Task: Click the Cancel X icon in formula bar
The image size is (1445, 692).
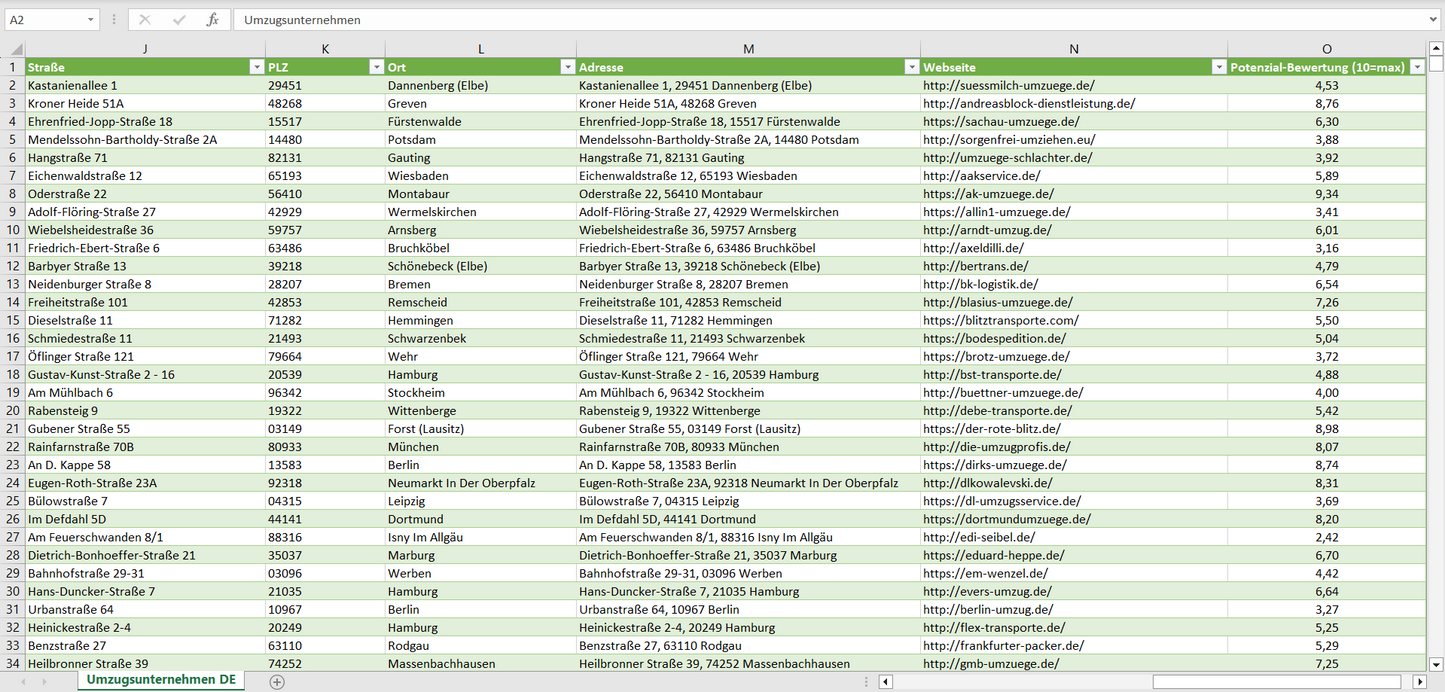Action: coord(145,20)
